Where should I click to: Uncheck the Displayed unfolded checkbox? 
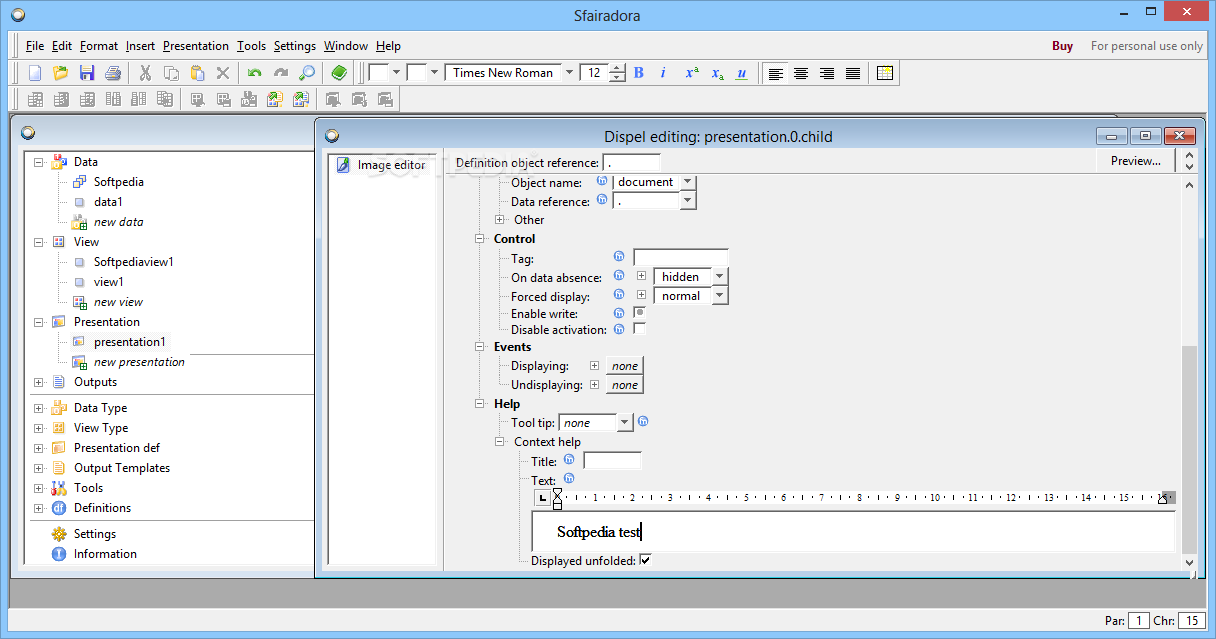coord(645,560)
